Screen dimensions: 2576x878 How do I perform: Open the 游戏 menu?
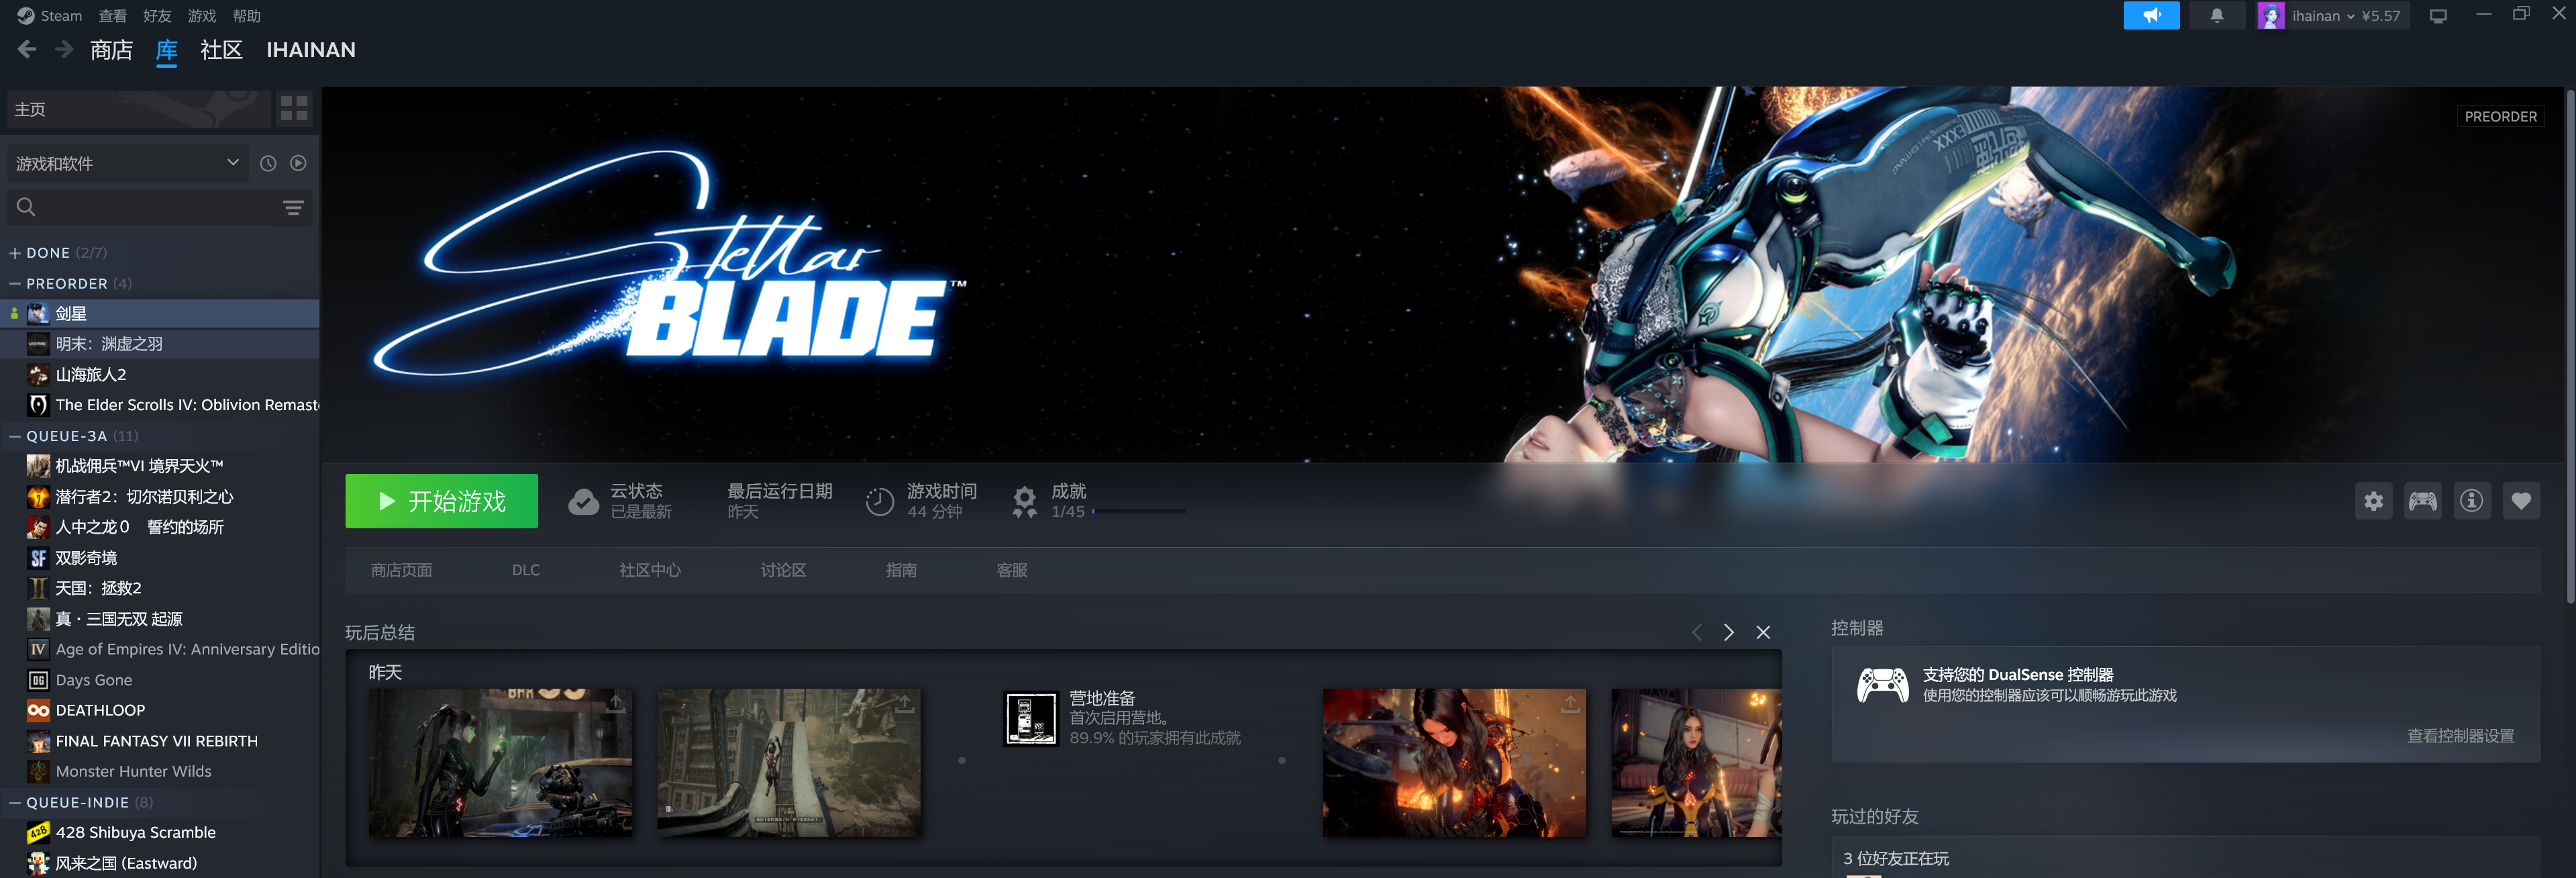tap(202, 16)
